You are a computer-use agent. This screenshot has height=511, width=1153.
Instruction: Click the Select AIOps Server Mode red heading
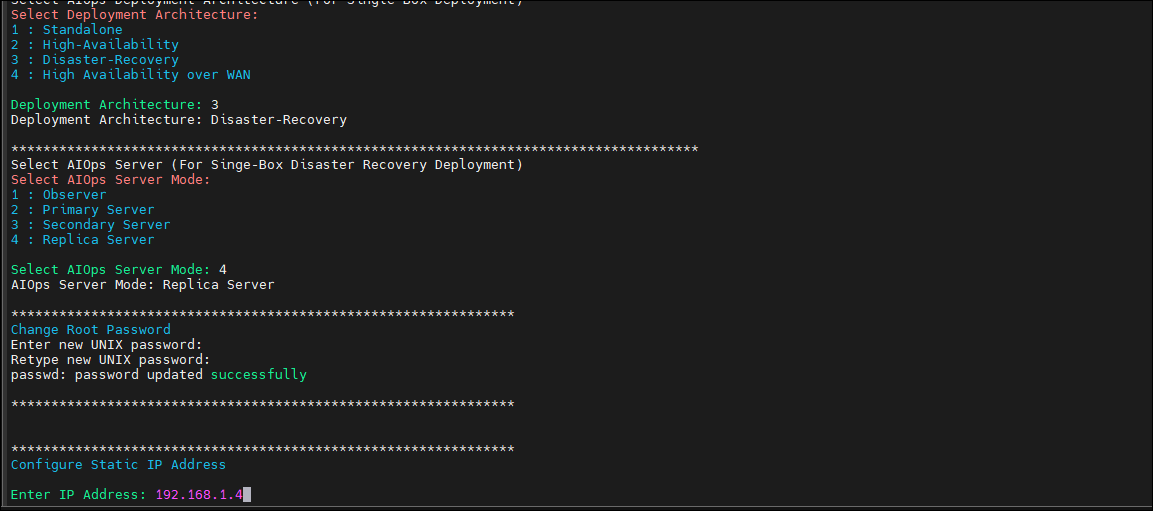110,179
